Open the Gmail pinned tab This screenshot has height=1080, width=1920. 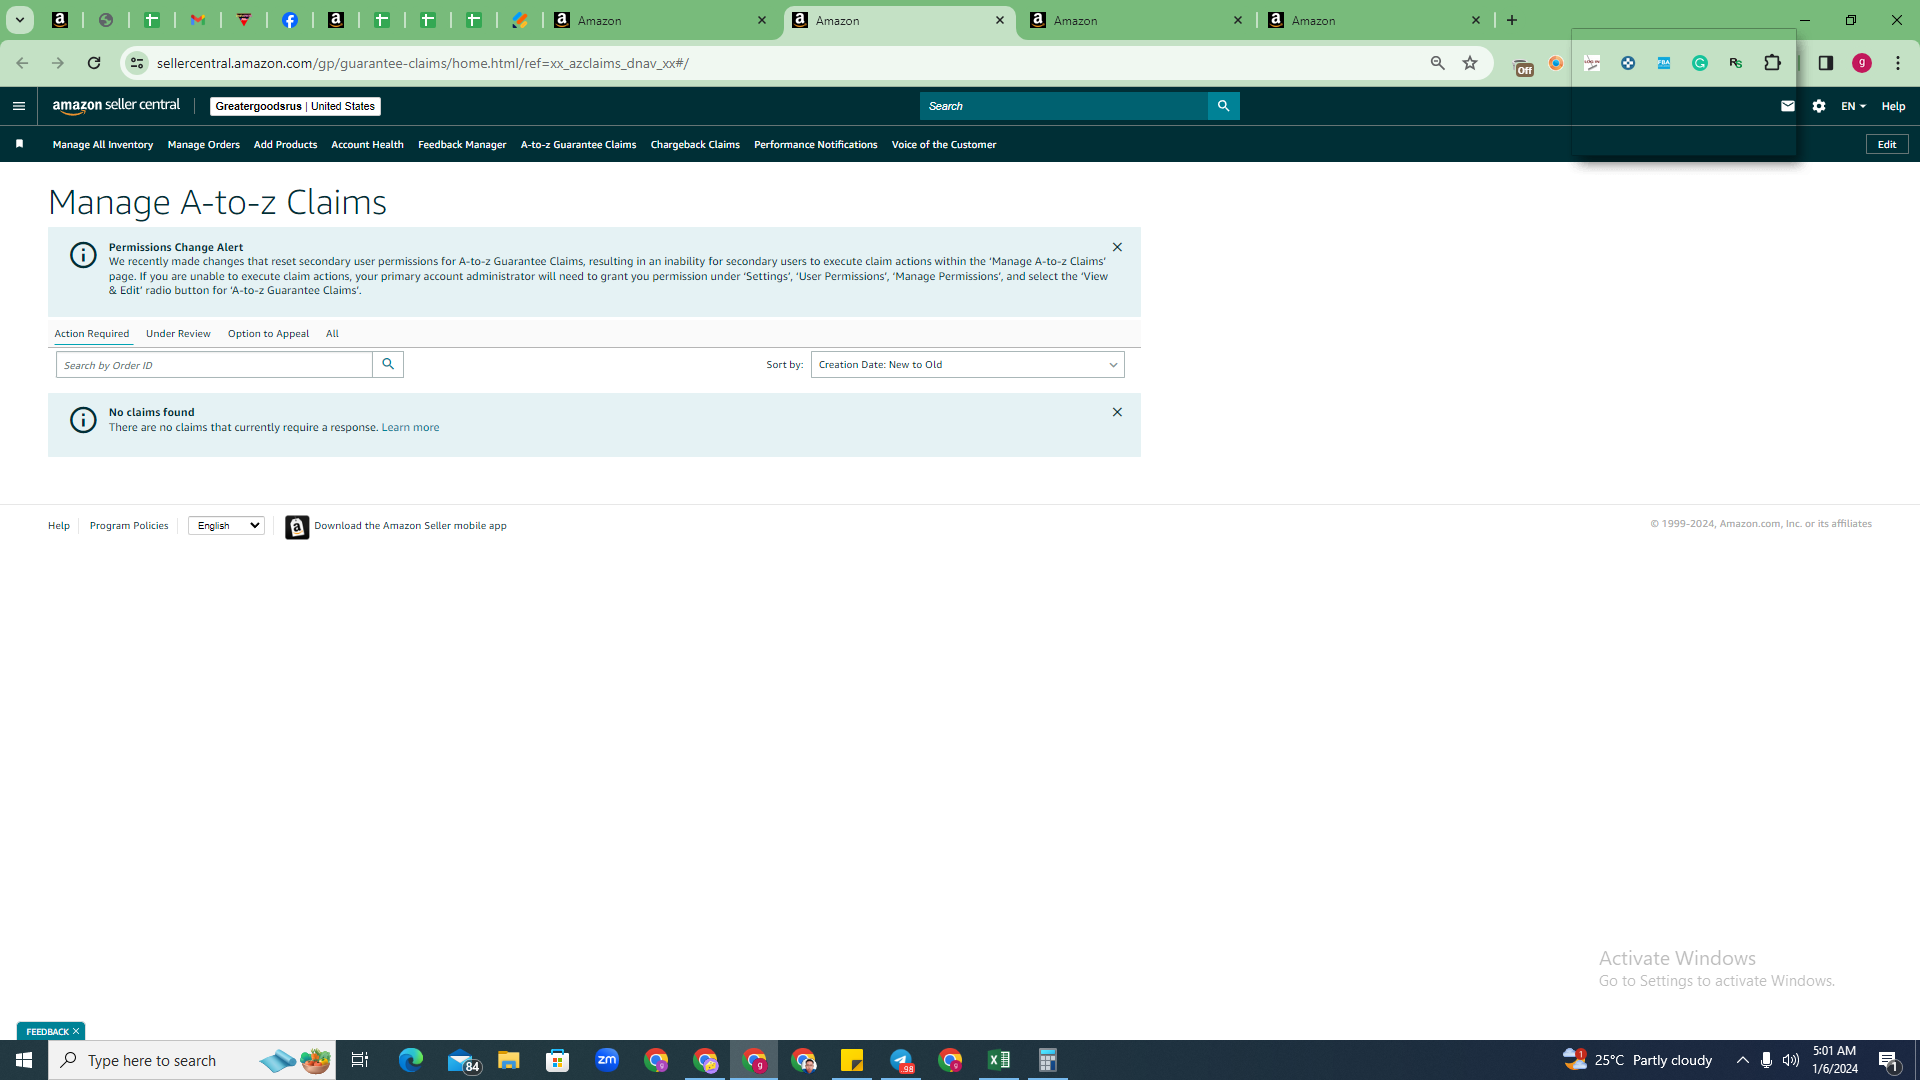pos(198,20)
